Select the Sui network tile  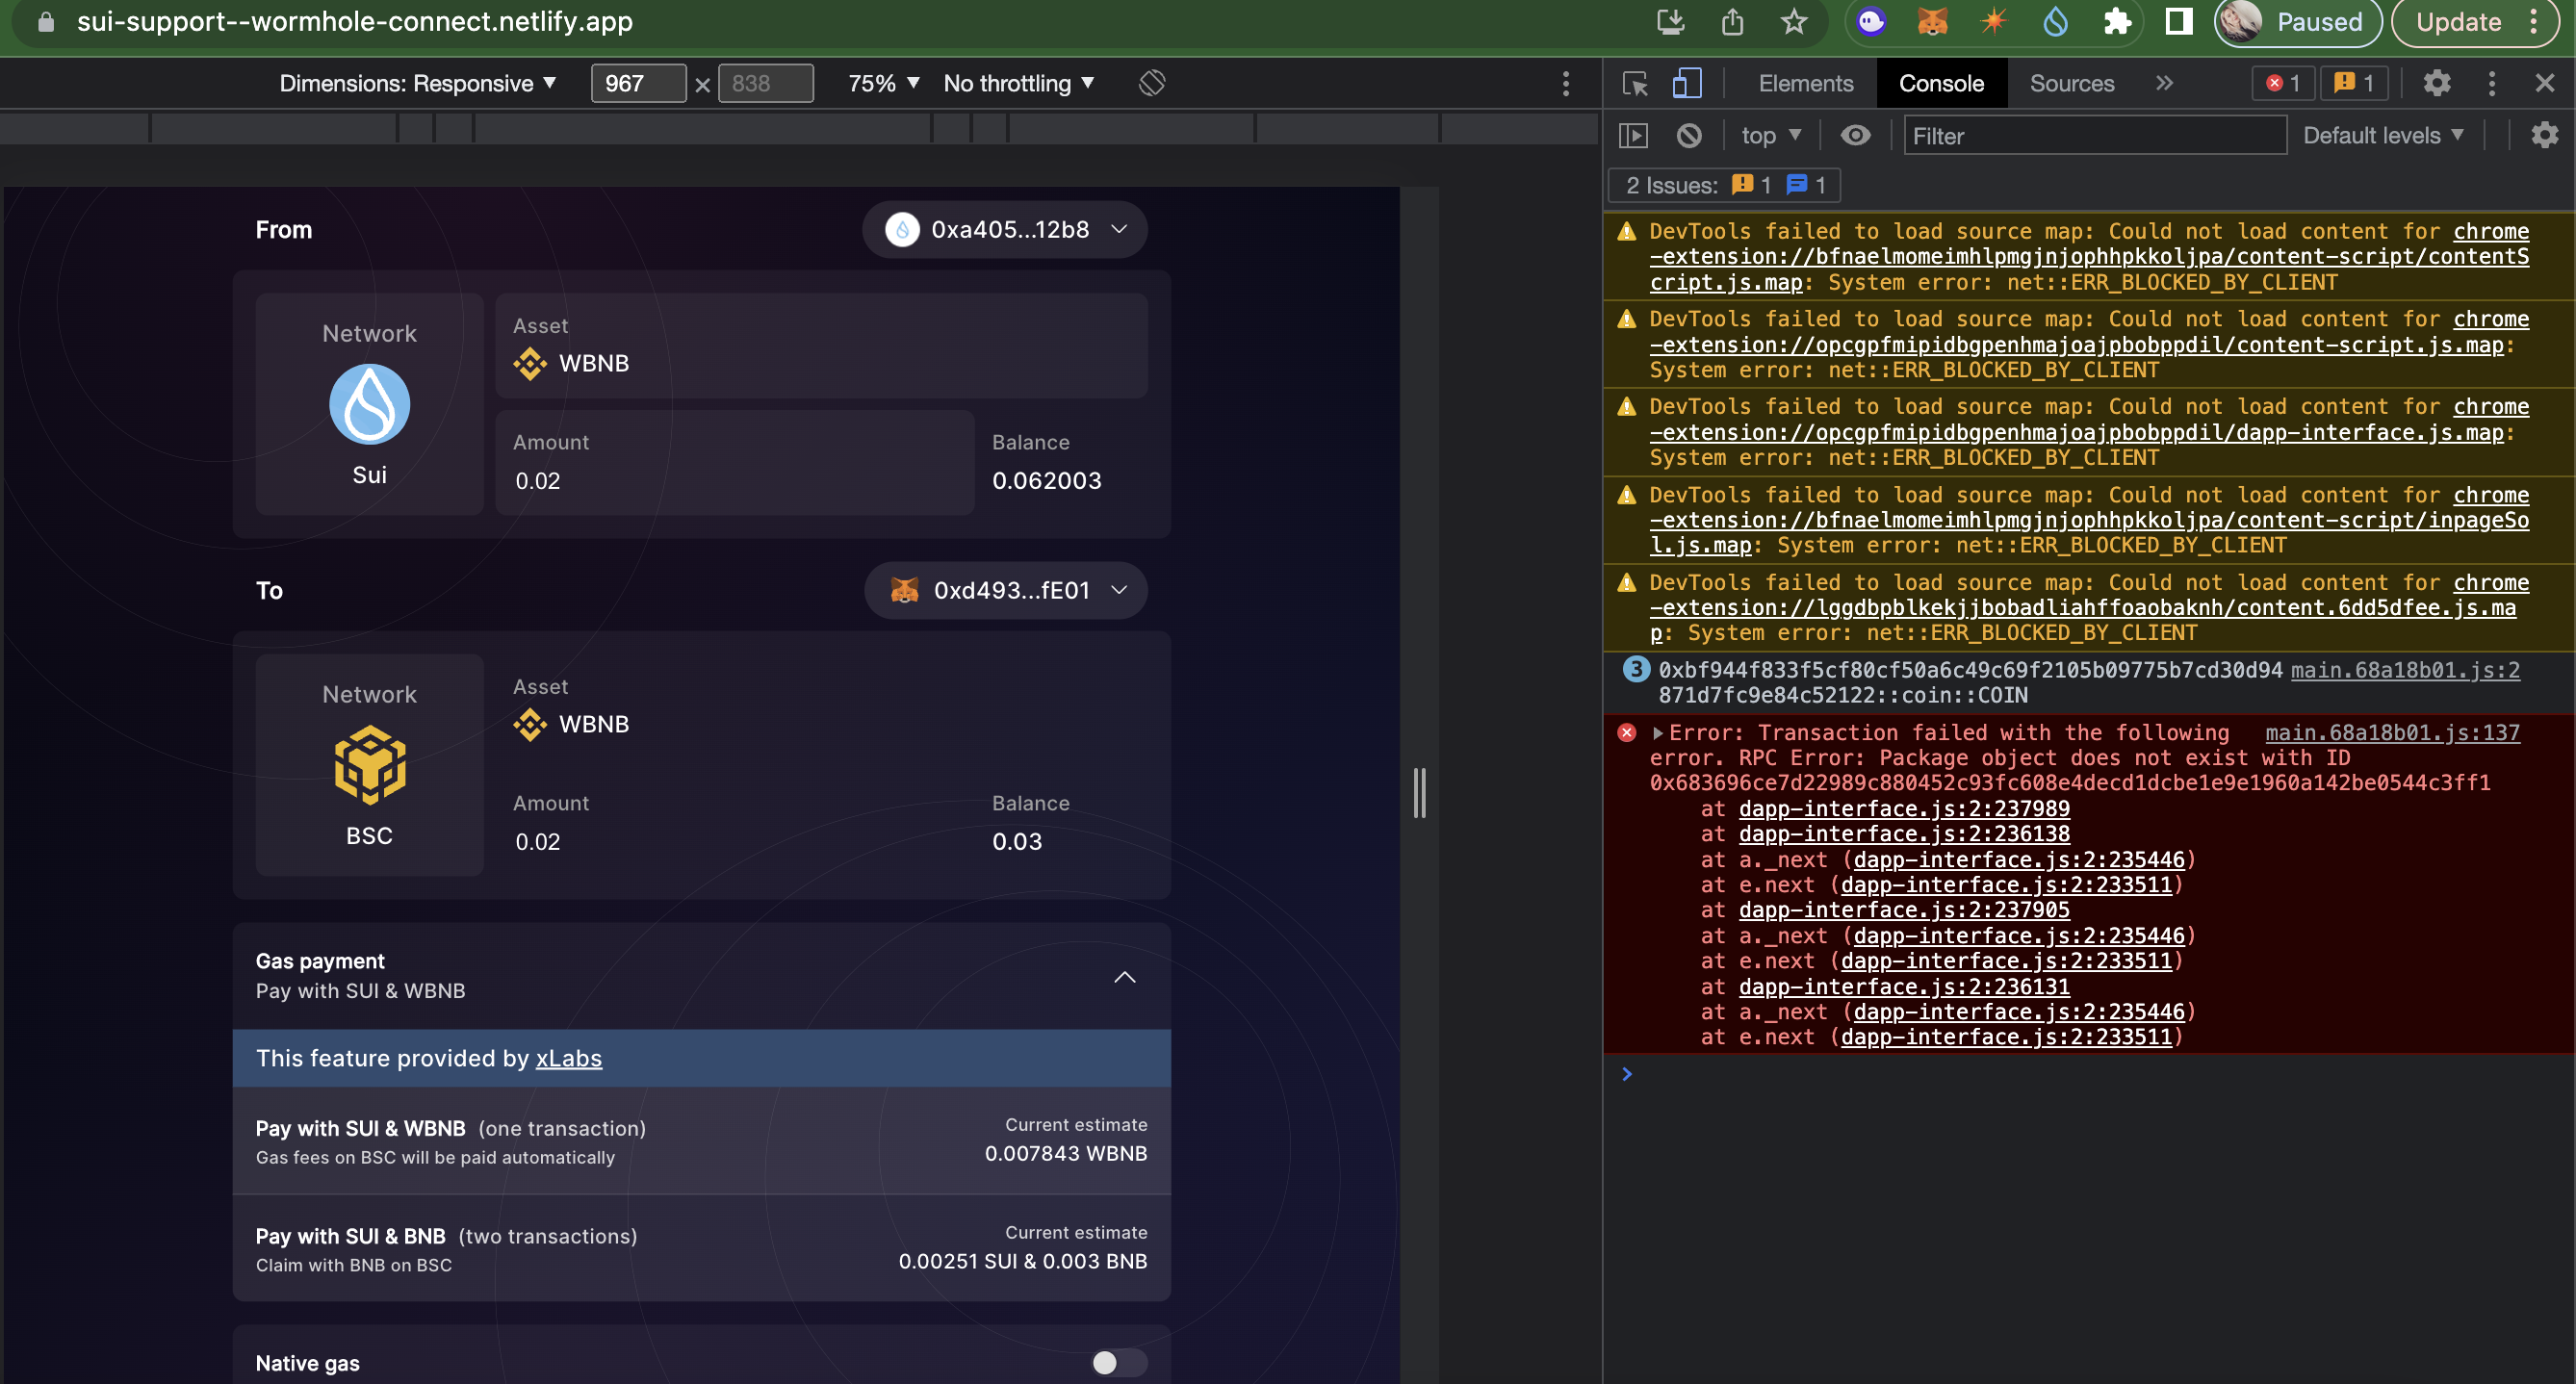369,404
